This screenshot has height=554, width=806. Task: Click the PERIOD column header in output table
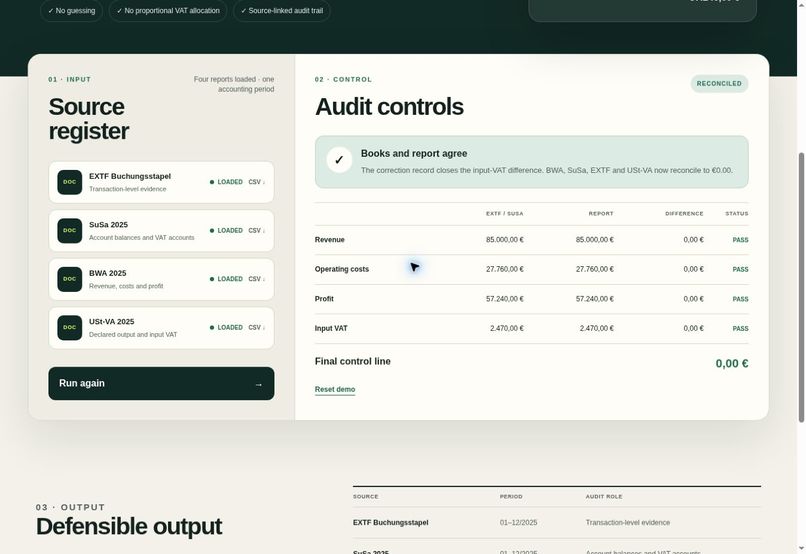(x=511, y=497)
